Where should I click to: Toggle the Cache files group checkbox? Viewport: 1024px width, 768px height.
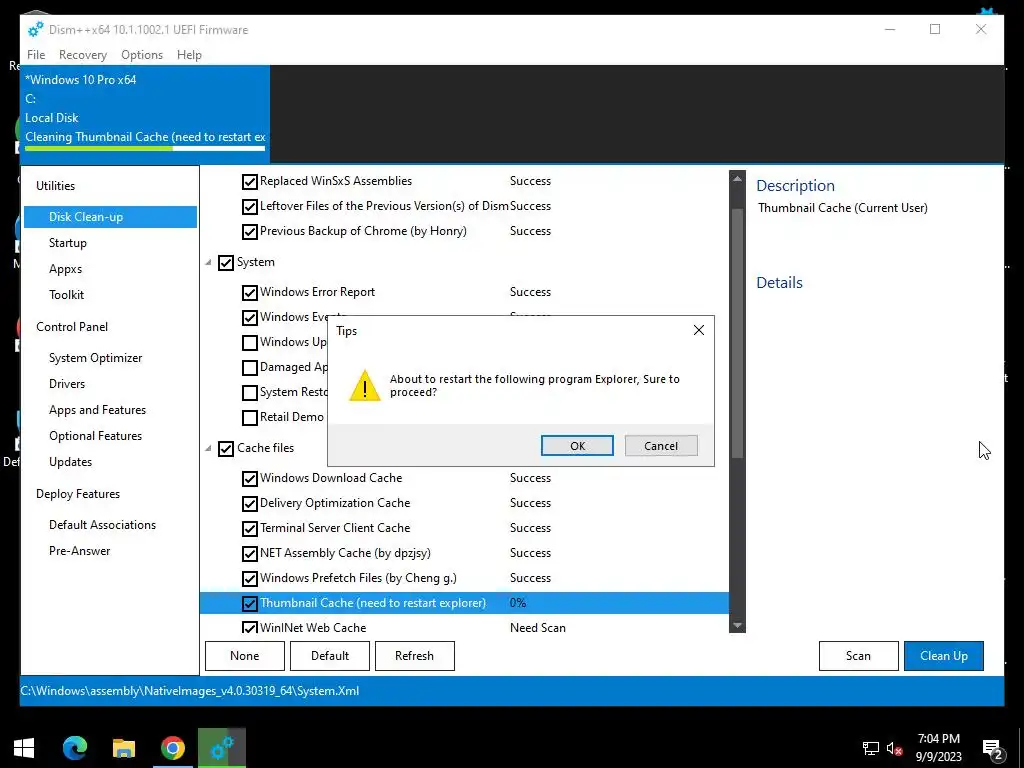click(x=226, y=449)
